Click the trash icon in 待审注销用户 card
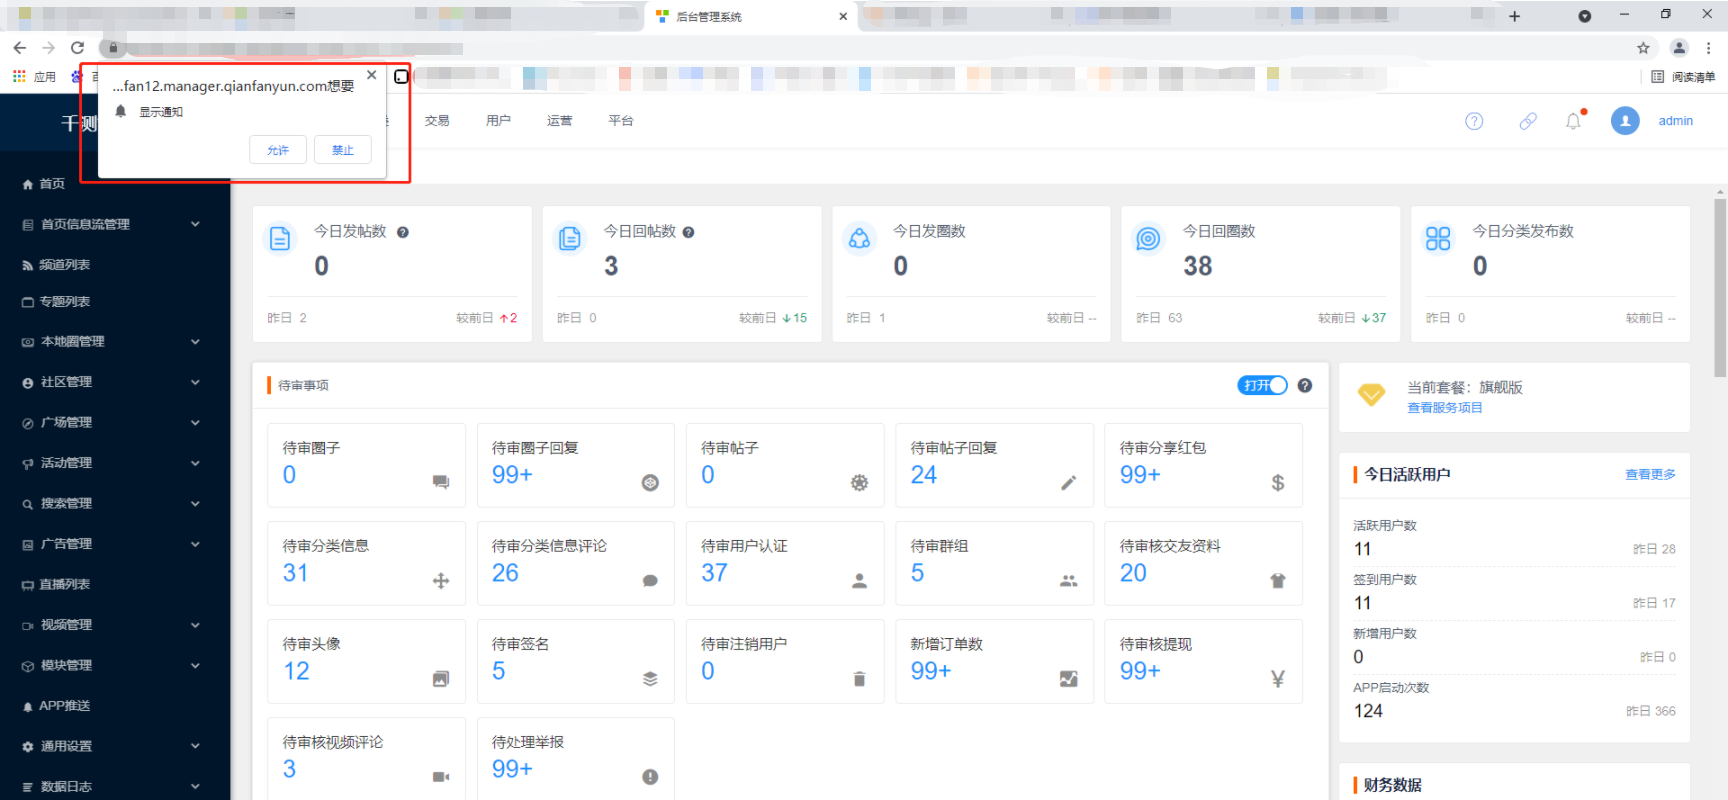 [859, 679]
